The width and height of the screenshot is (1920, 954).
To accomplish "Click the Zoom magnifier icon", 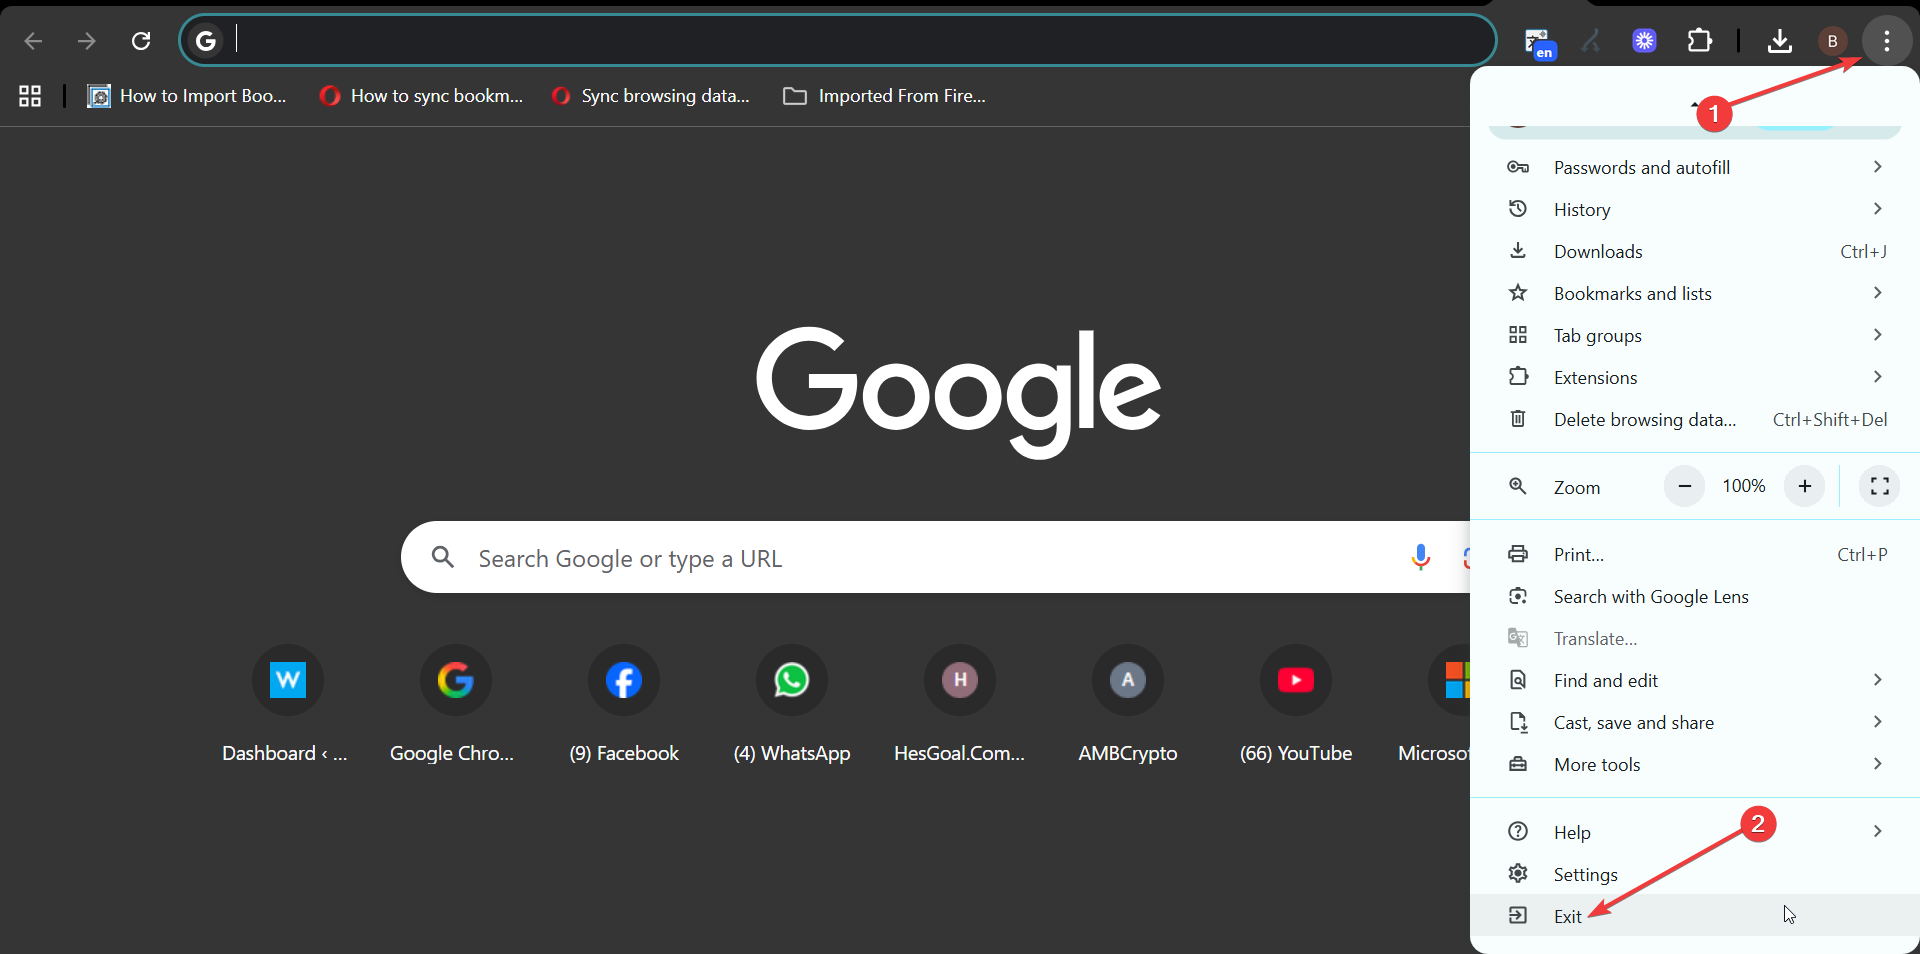I will 1517,486.
